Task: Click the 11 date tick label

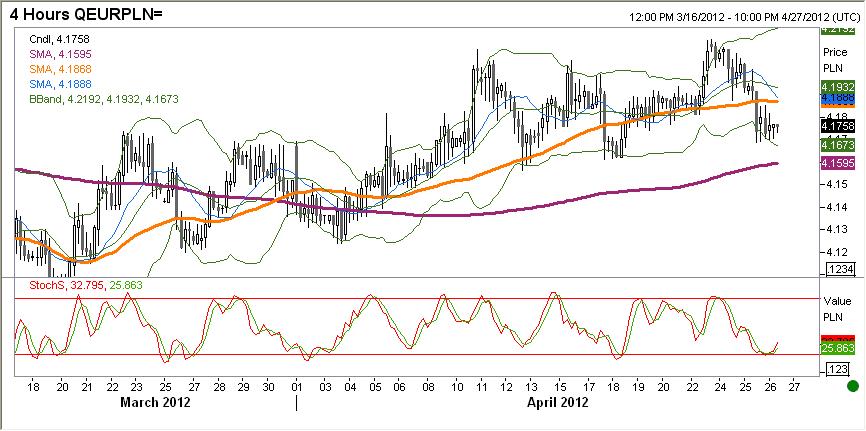Action: pyautogui.click(x=482, y=386)
